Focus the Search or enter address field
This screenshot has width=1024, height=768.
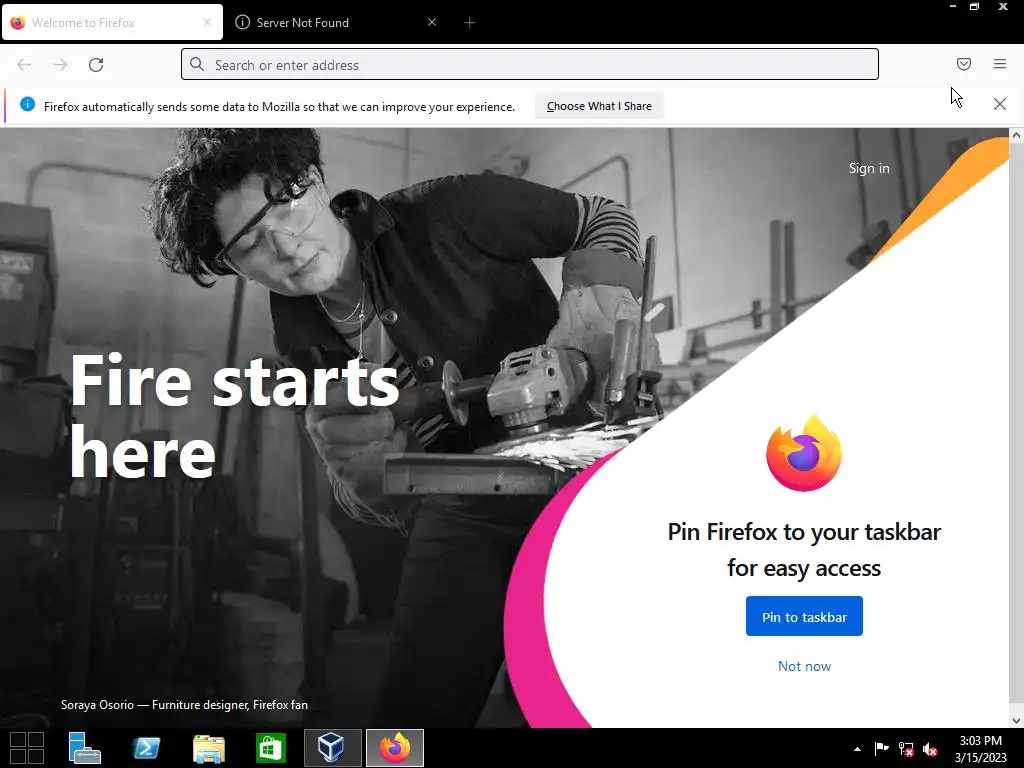point(530,65)
